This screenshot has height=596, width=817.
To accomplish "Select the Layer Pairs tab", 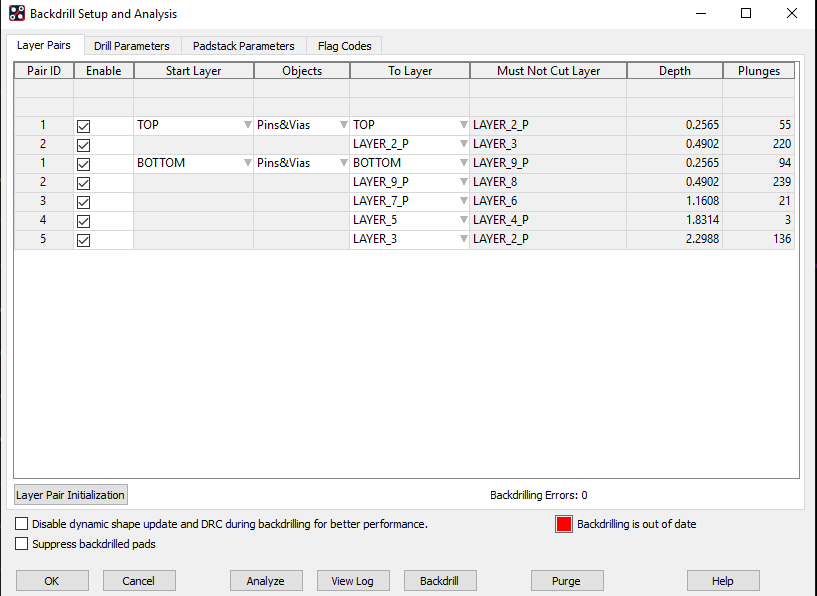I will (x=44, y=45).
